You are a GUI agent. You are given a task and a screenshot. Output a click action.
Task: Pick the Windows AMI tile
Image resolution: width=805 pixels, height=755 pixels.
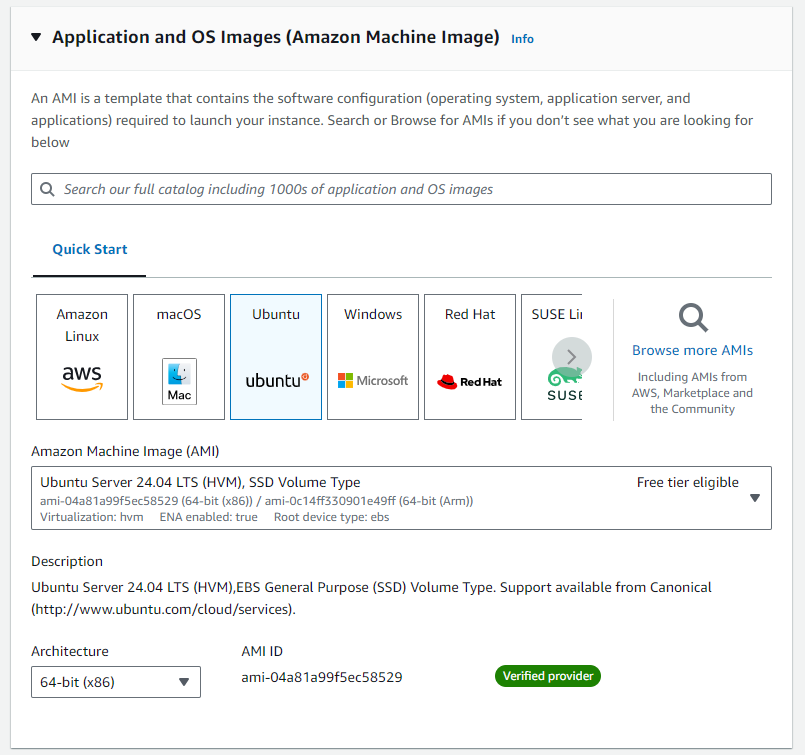[373, 357]
